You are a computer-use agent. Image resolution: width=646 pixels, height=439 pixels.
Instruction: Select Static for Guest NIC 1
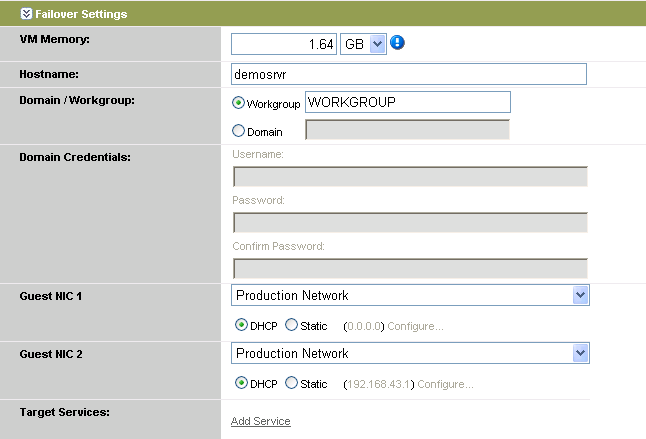point(291,325)
